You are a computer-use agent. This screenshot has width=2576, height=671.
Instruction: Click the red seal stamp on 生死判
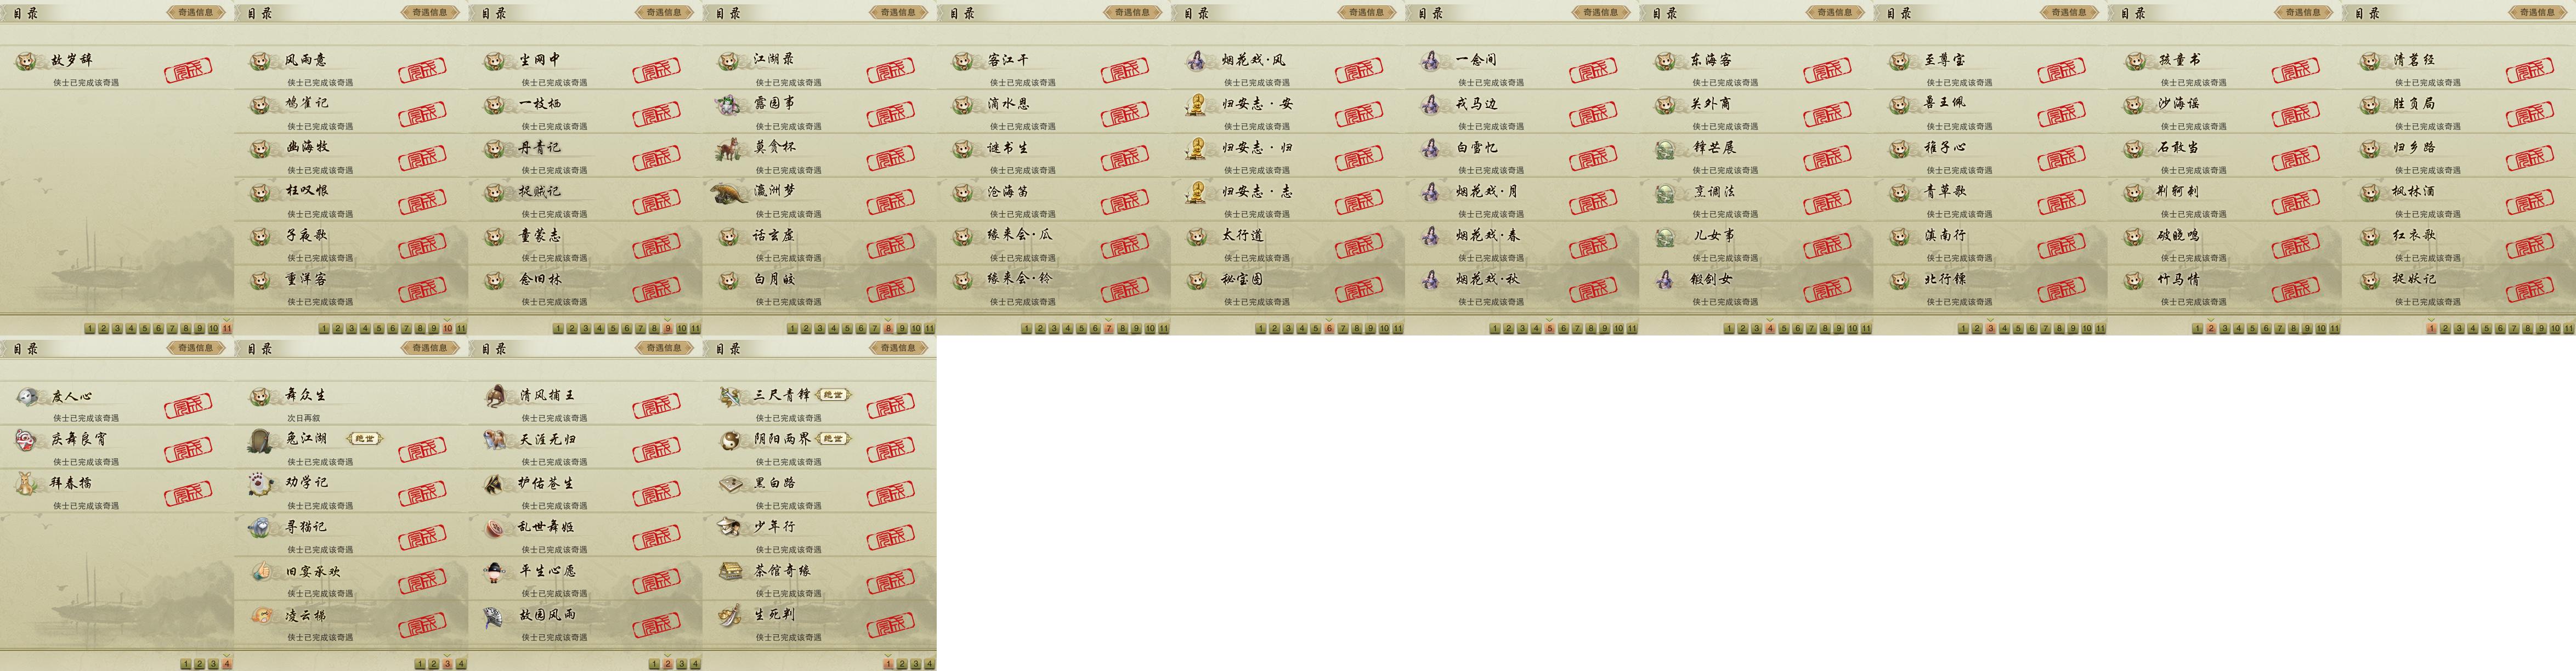[890, 626]
